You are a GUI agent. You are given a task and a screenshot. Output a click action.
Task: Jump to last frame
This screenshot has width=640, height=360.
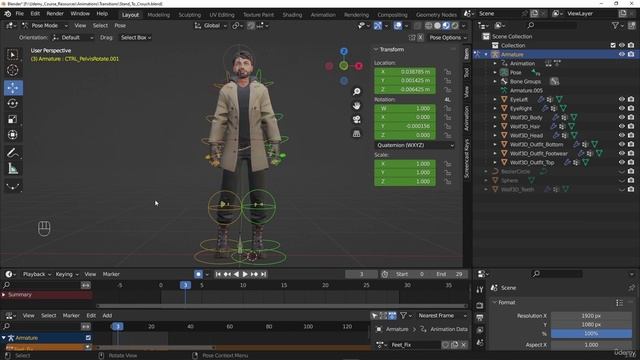pos(263,274)
